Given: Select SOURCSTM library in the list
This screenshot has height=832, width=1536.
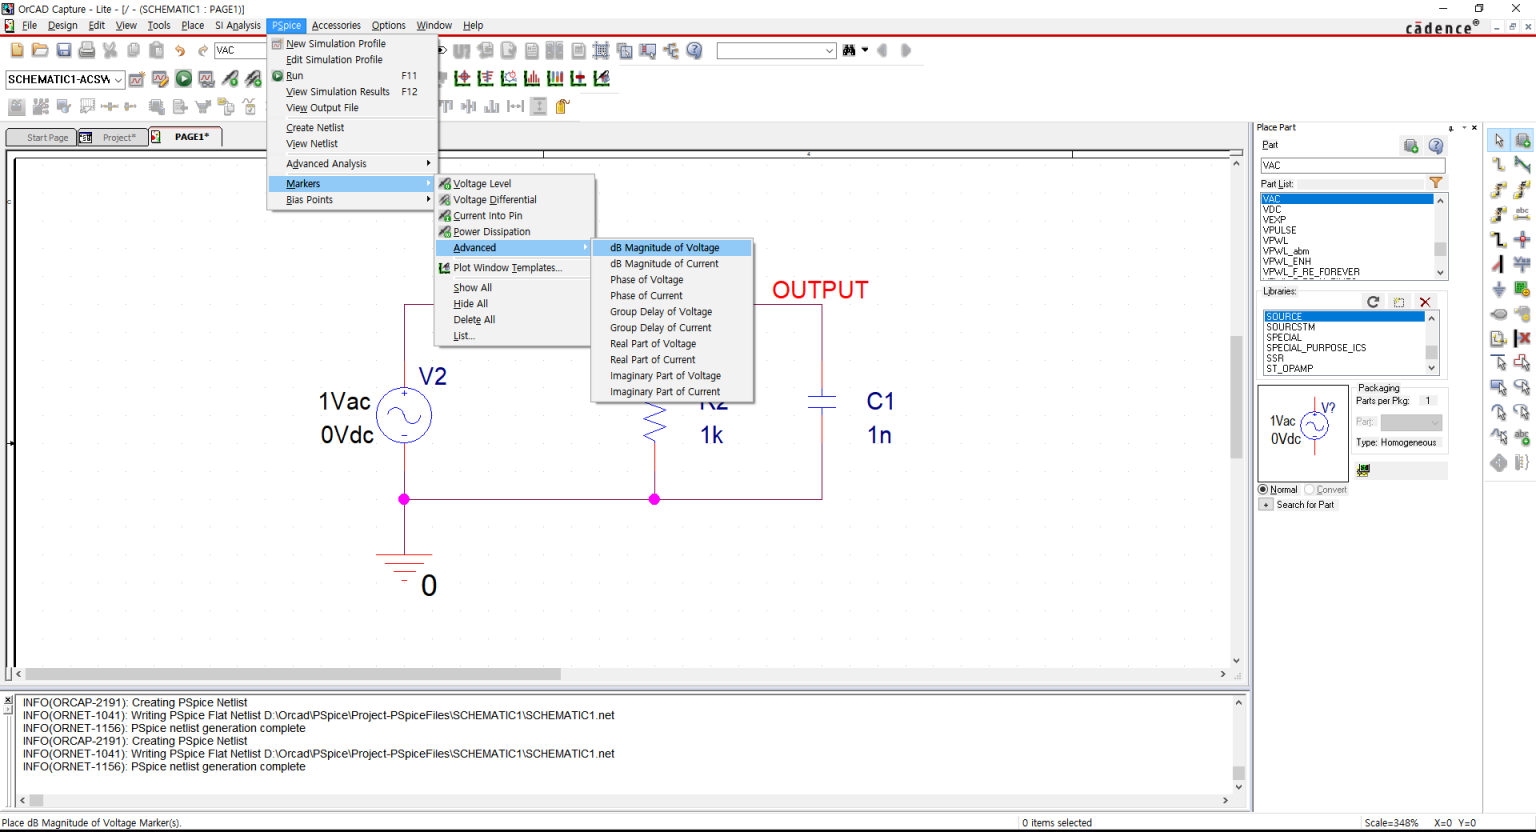Looking at the screenshot, I should pos(1344,327).
